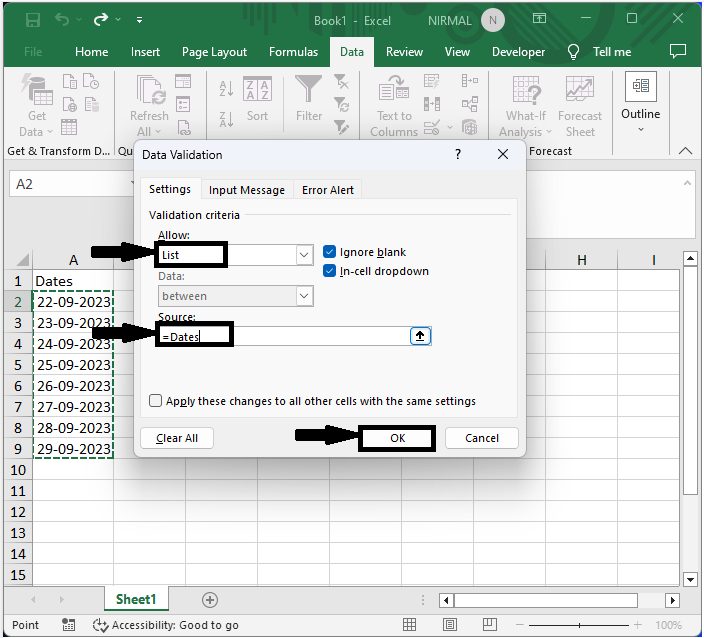Open the Get Data button
Viewport: 704px width, 638px height.
click(36, 106)
